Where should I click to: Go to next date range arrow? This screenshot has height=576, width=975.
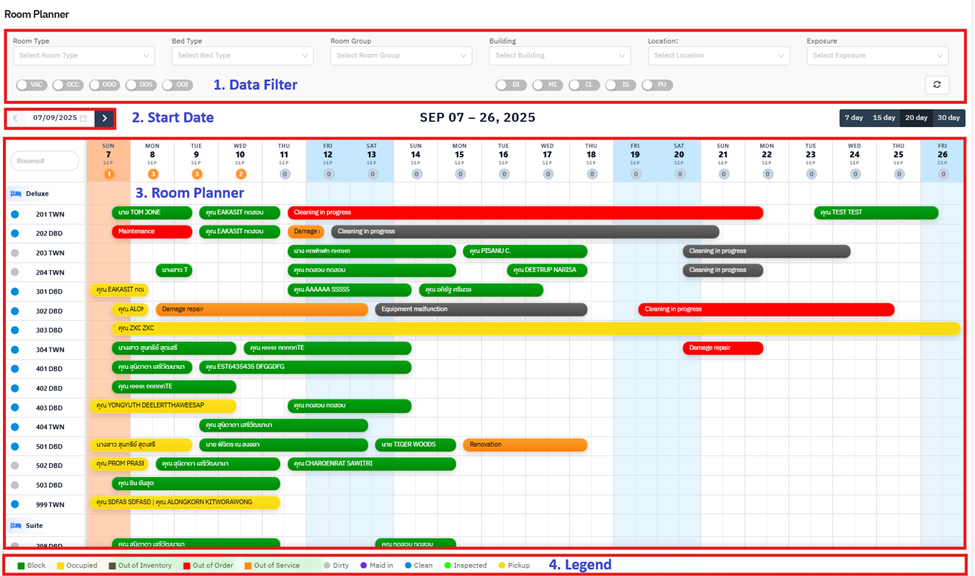click(x=105, y=118)
